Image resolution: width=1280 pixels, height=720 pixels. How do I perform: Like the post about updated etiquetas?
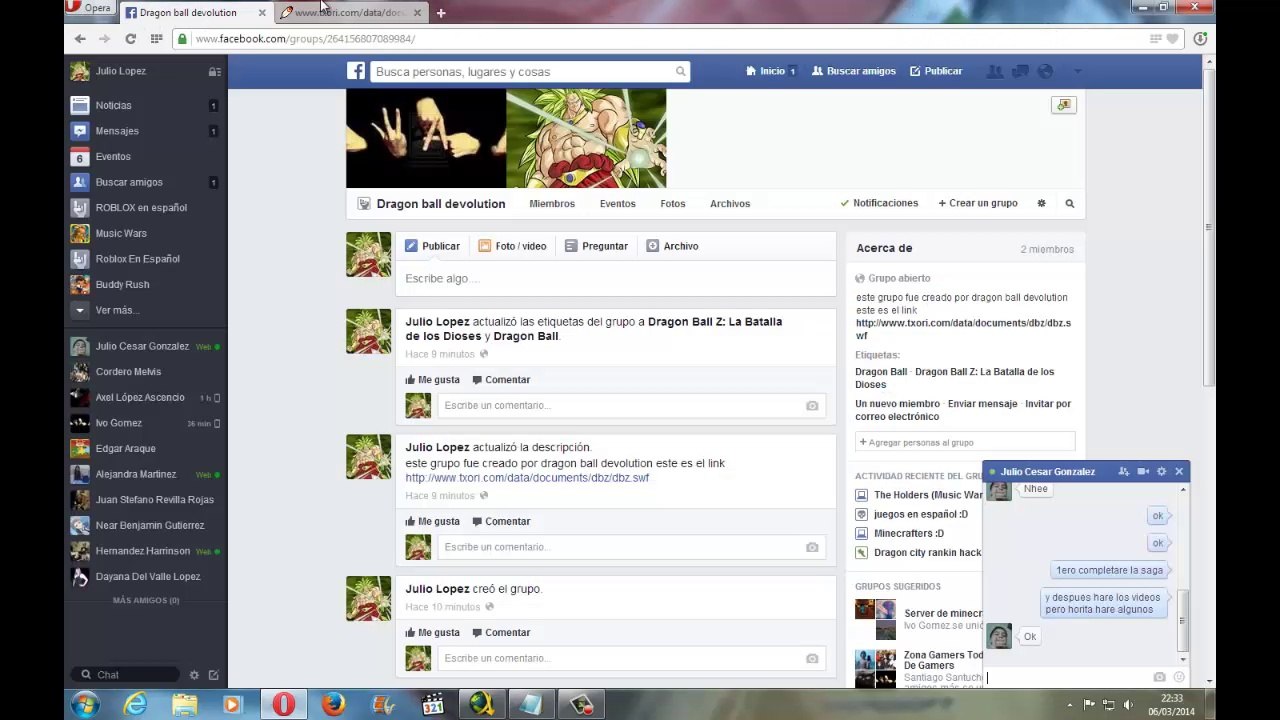pyautogui.click(x=433, y=380)
